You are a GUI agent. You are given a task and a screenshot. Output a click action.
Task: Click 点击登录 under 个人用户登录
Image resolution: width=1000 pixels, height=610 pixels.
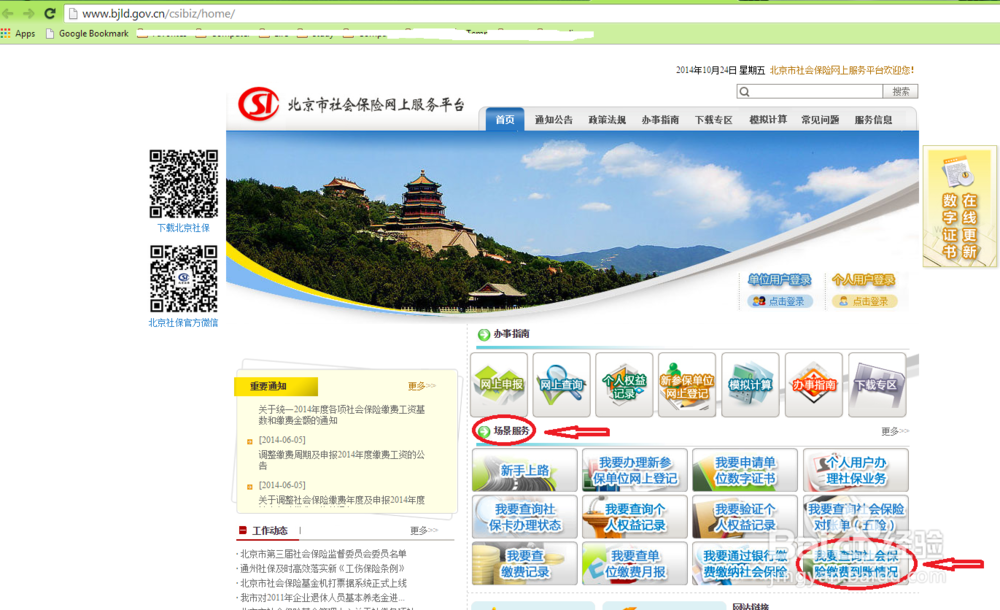[x=865, y=301]
